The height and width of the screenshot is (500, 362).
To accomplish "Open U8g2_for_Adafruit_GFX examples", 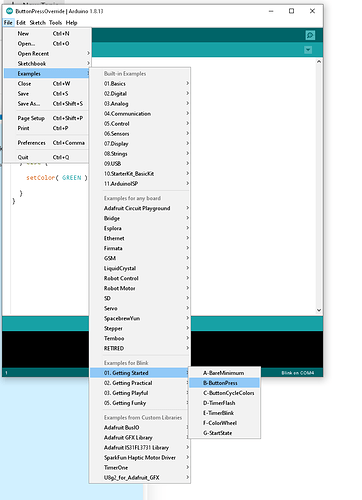I will click(x=140, y=478).
